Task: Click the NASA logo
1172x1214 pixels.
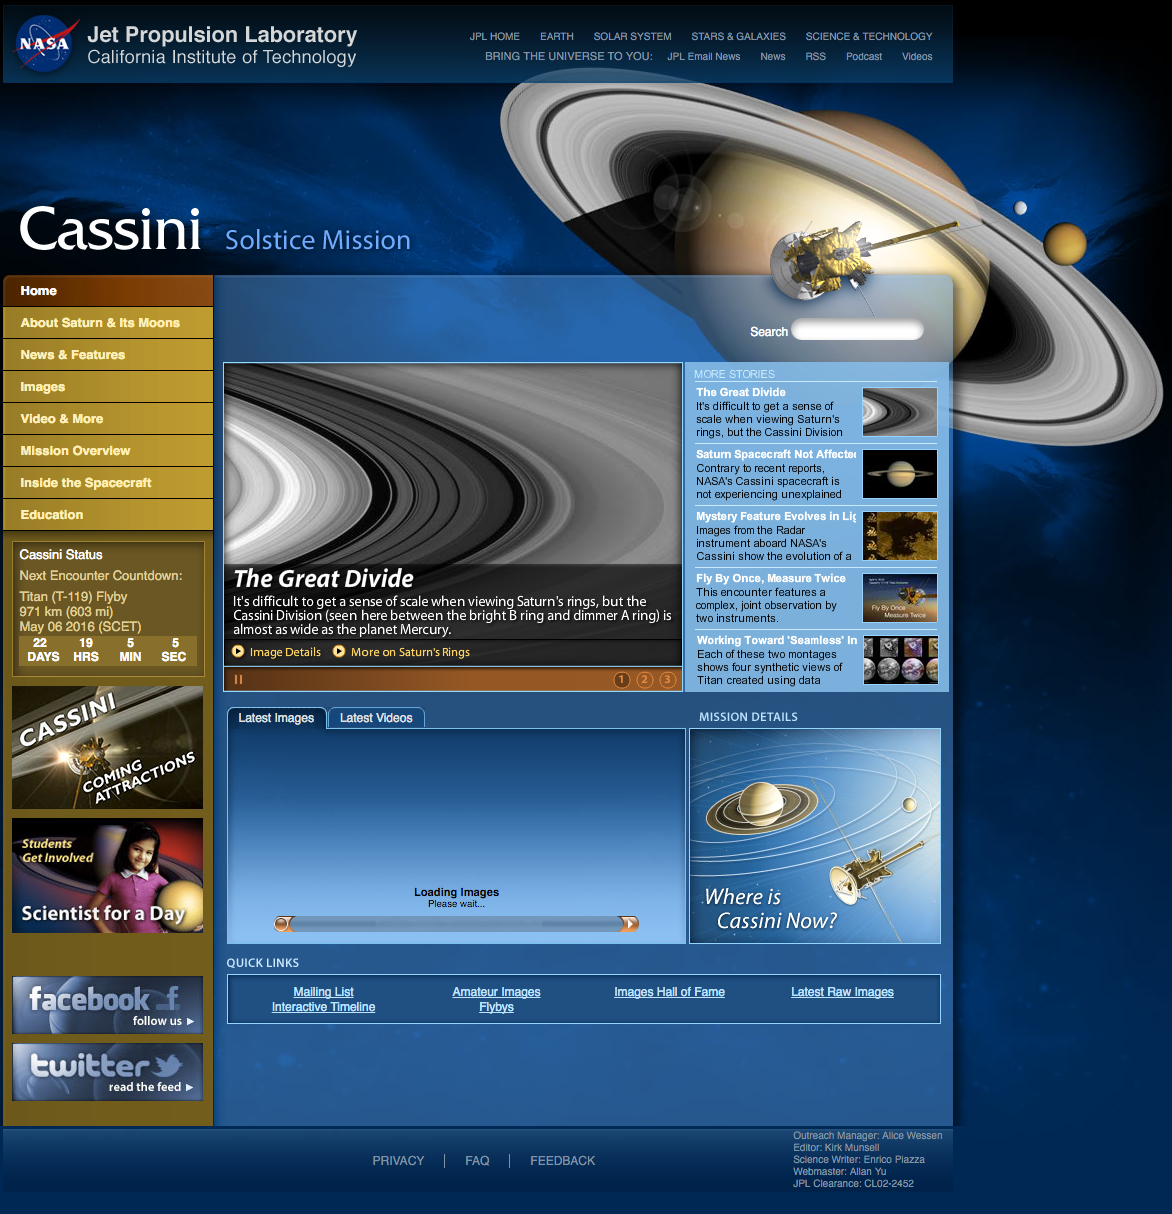Action: [45, 44]
